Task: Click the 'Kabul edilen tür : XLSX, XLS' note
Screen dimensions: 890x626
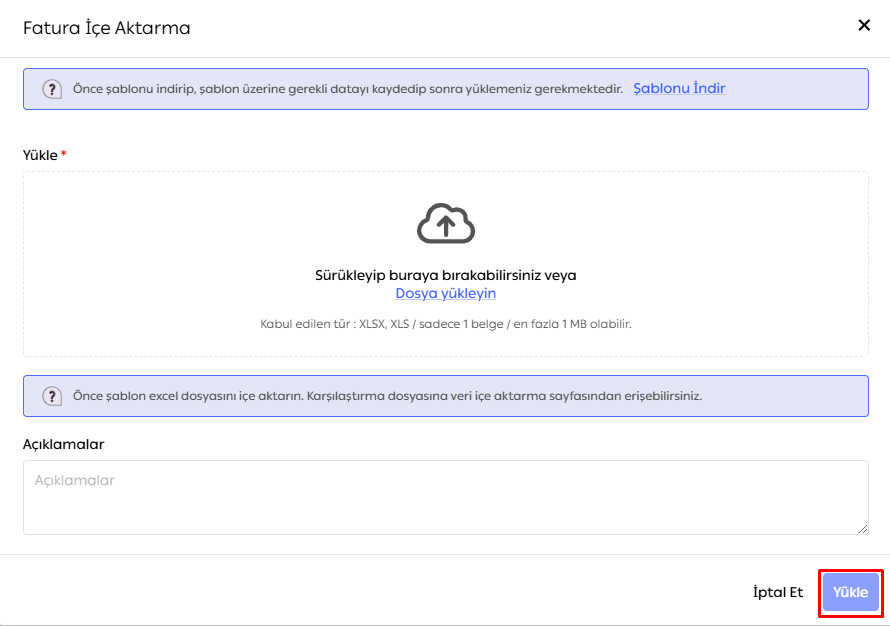Action: 446,324
